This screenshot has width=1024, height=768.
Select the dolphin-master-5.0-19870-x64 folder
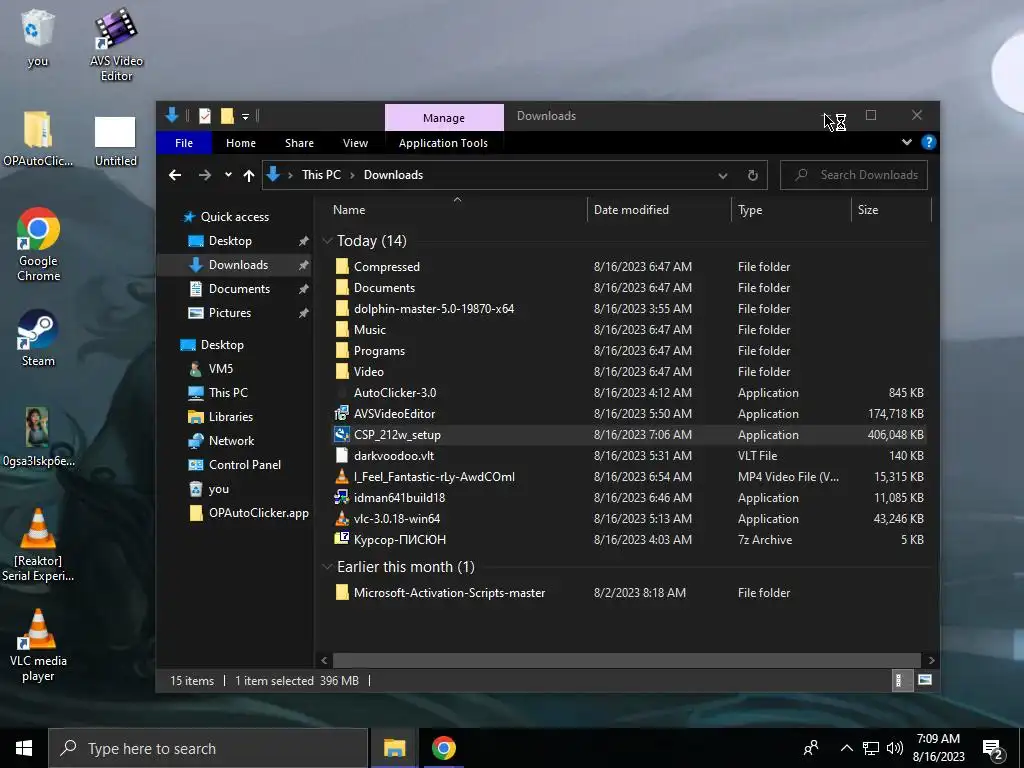point(434,309)
